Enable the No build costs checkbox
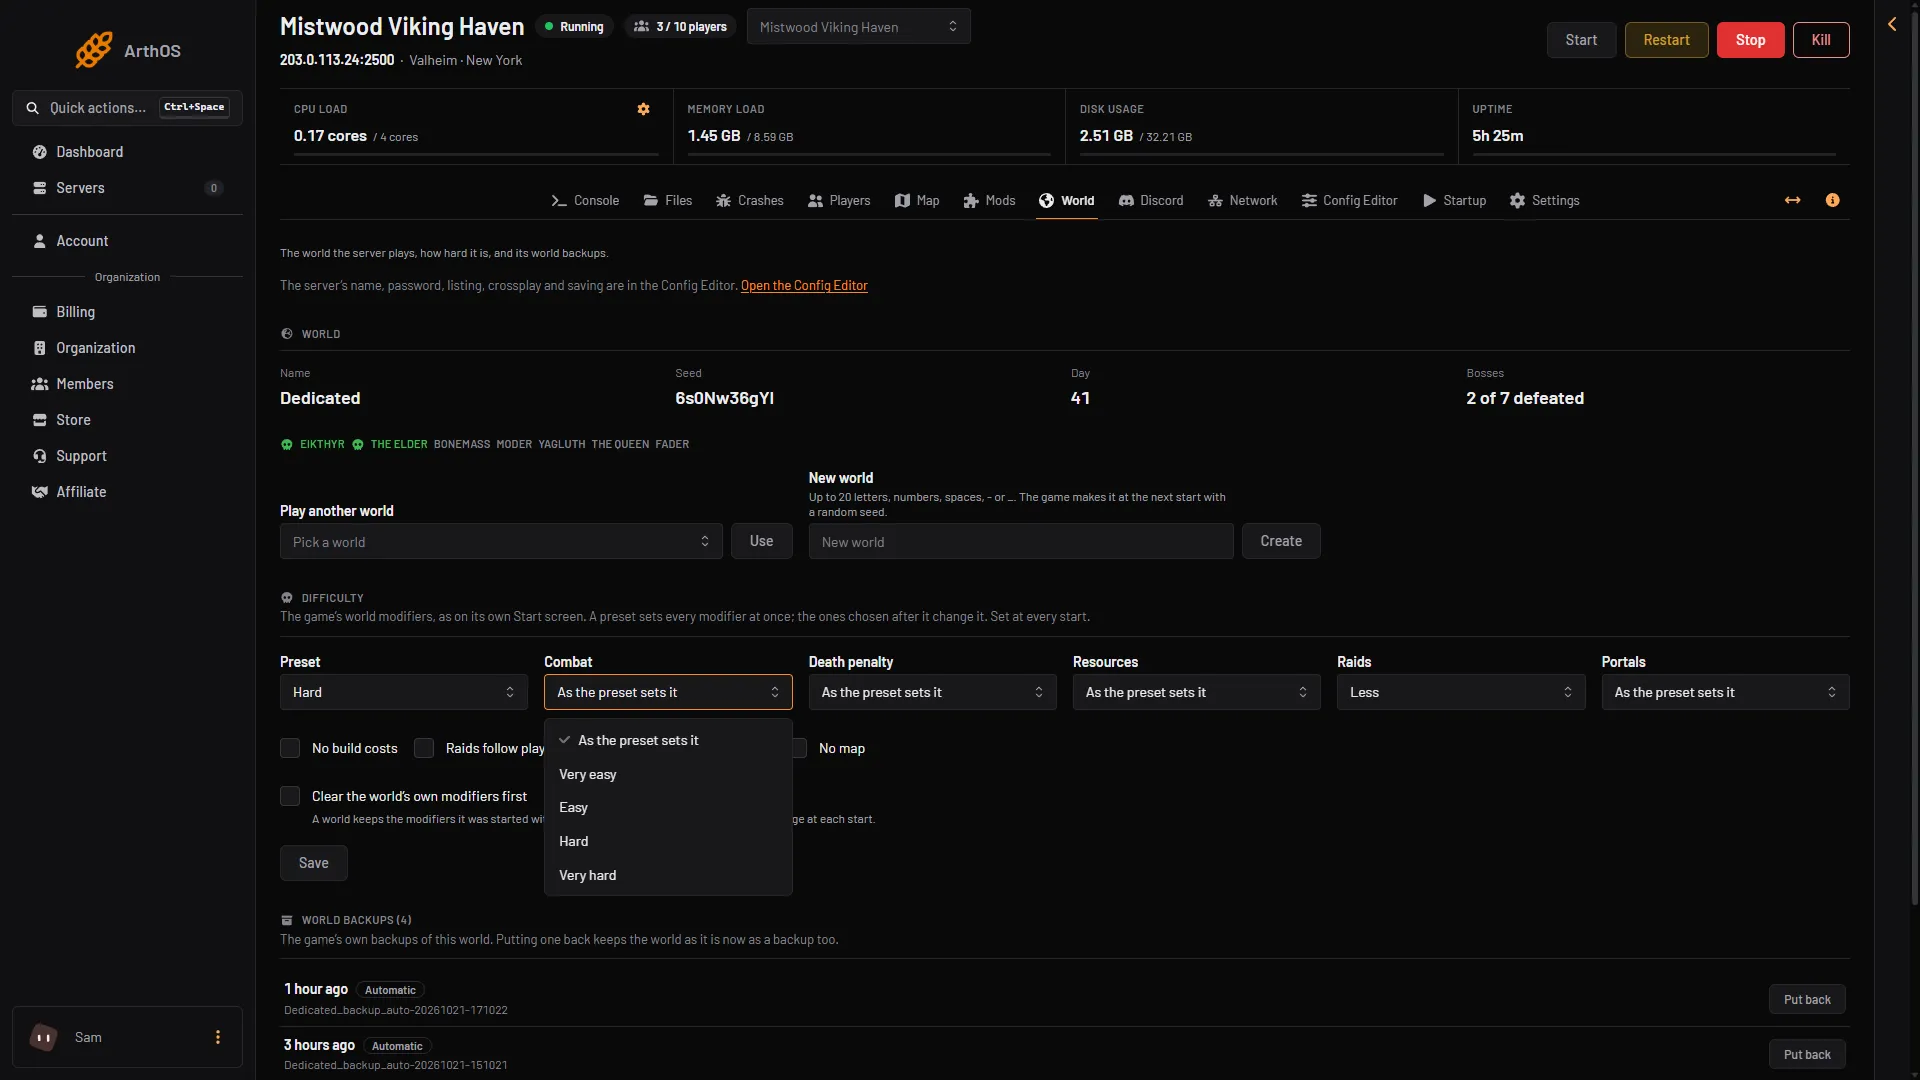 [x=290, y=748]
